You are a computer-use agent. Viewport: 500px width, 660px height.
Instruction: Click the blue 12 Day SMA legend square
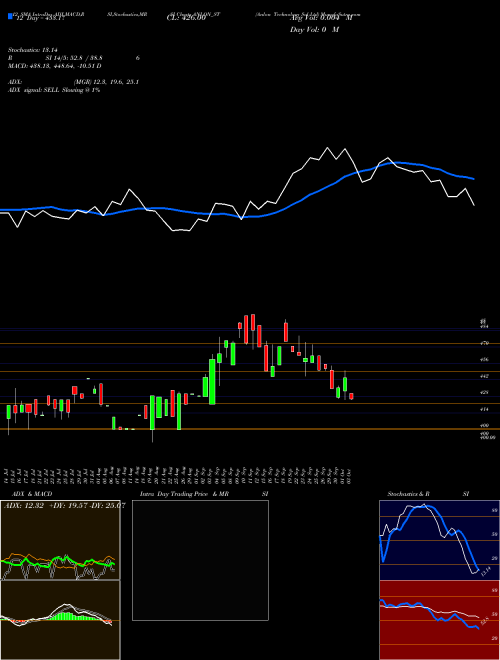10,17
